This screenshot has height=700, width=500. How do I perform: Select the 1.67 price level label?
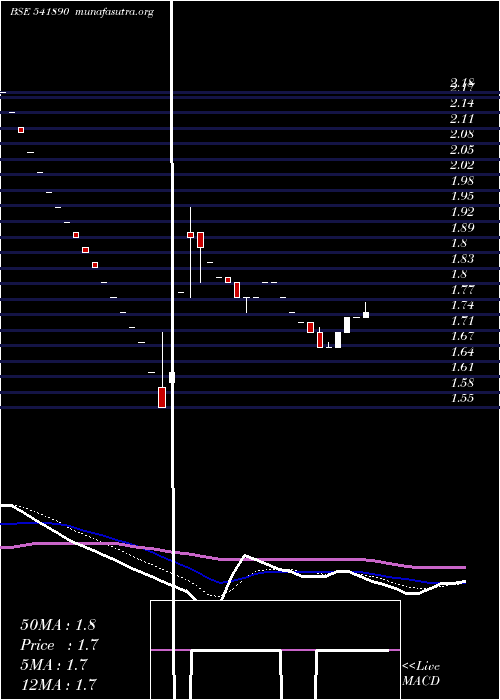(x=462, y=336)
